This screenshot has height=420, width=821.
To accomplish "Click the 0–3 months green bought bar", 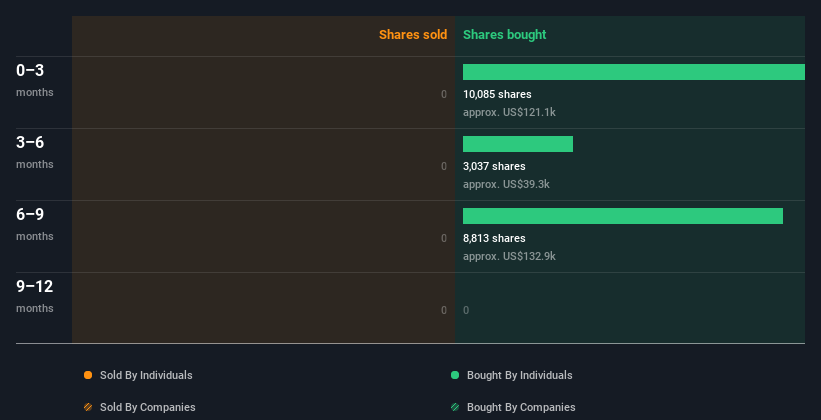I will (633, 72).
